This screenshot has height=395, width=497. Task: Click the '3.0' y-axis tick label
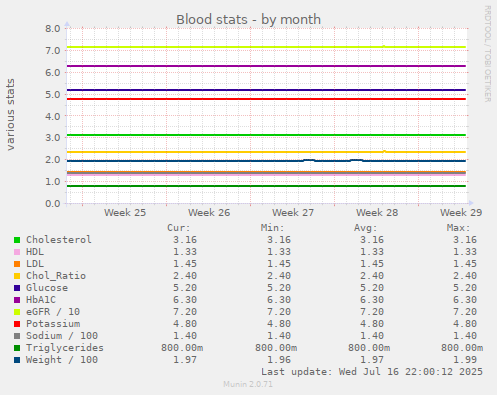coord(53,138)
